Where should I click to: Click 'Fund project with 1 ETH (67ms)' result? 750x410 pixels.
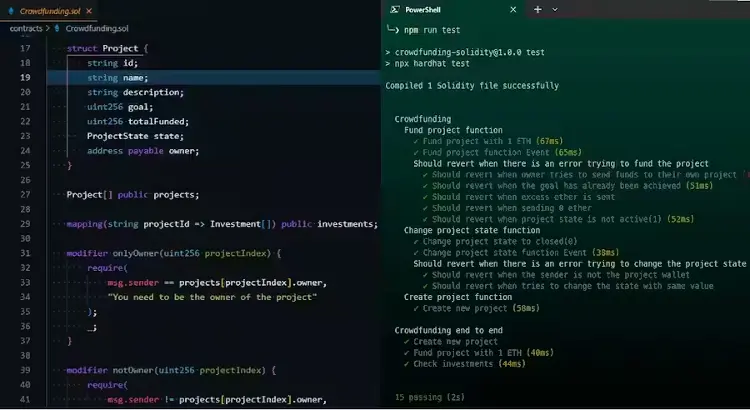[488, 141]
